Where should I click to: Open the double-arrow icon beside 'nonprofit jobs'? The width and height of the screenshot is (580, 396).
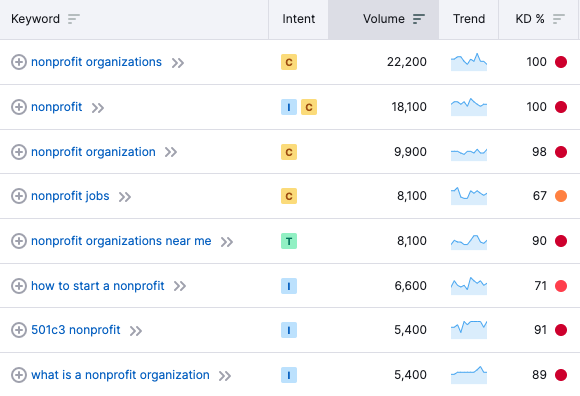pos(125,197)
